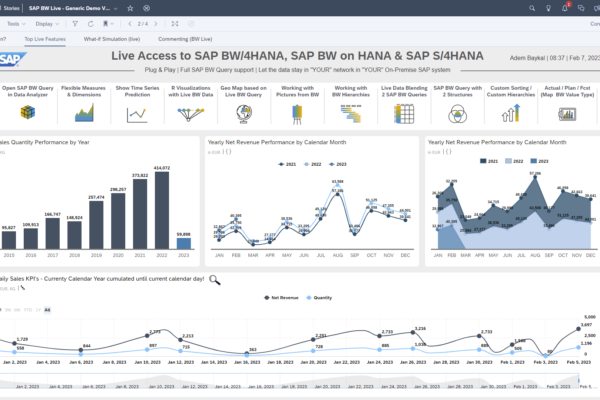Open discussions chat icon in top bar
The width and height of the screenshot is (600, 400).
[581, 8]
